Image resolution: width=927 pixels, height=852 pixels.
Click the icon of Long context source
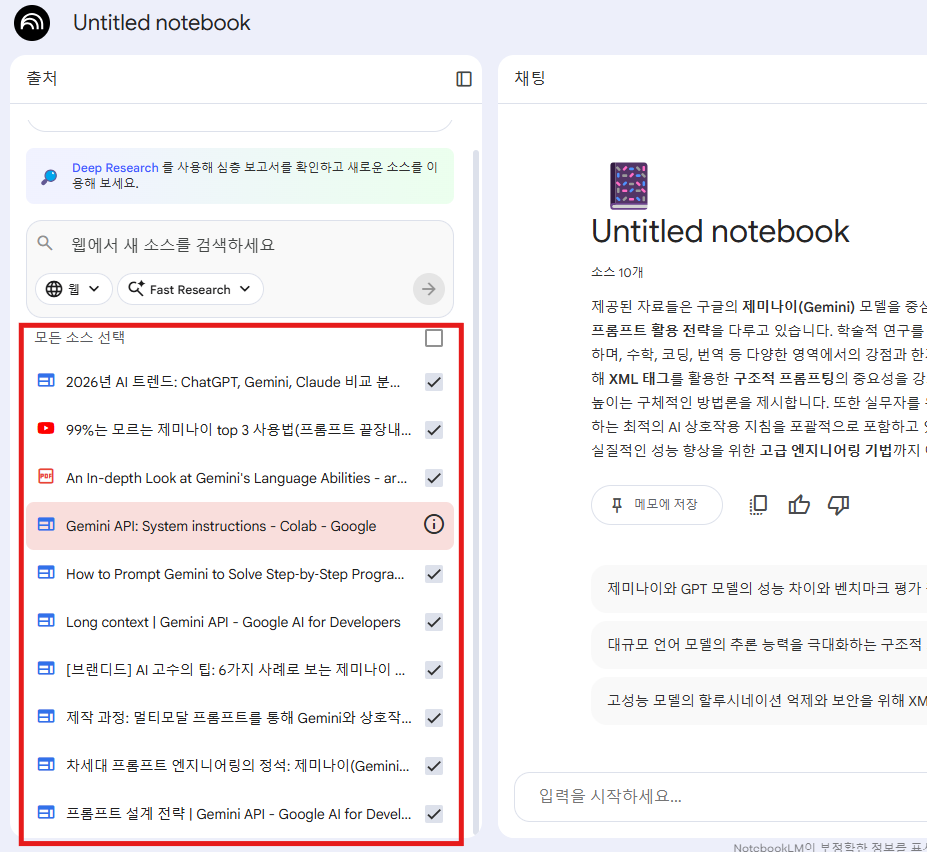click(46, 620)
